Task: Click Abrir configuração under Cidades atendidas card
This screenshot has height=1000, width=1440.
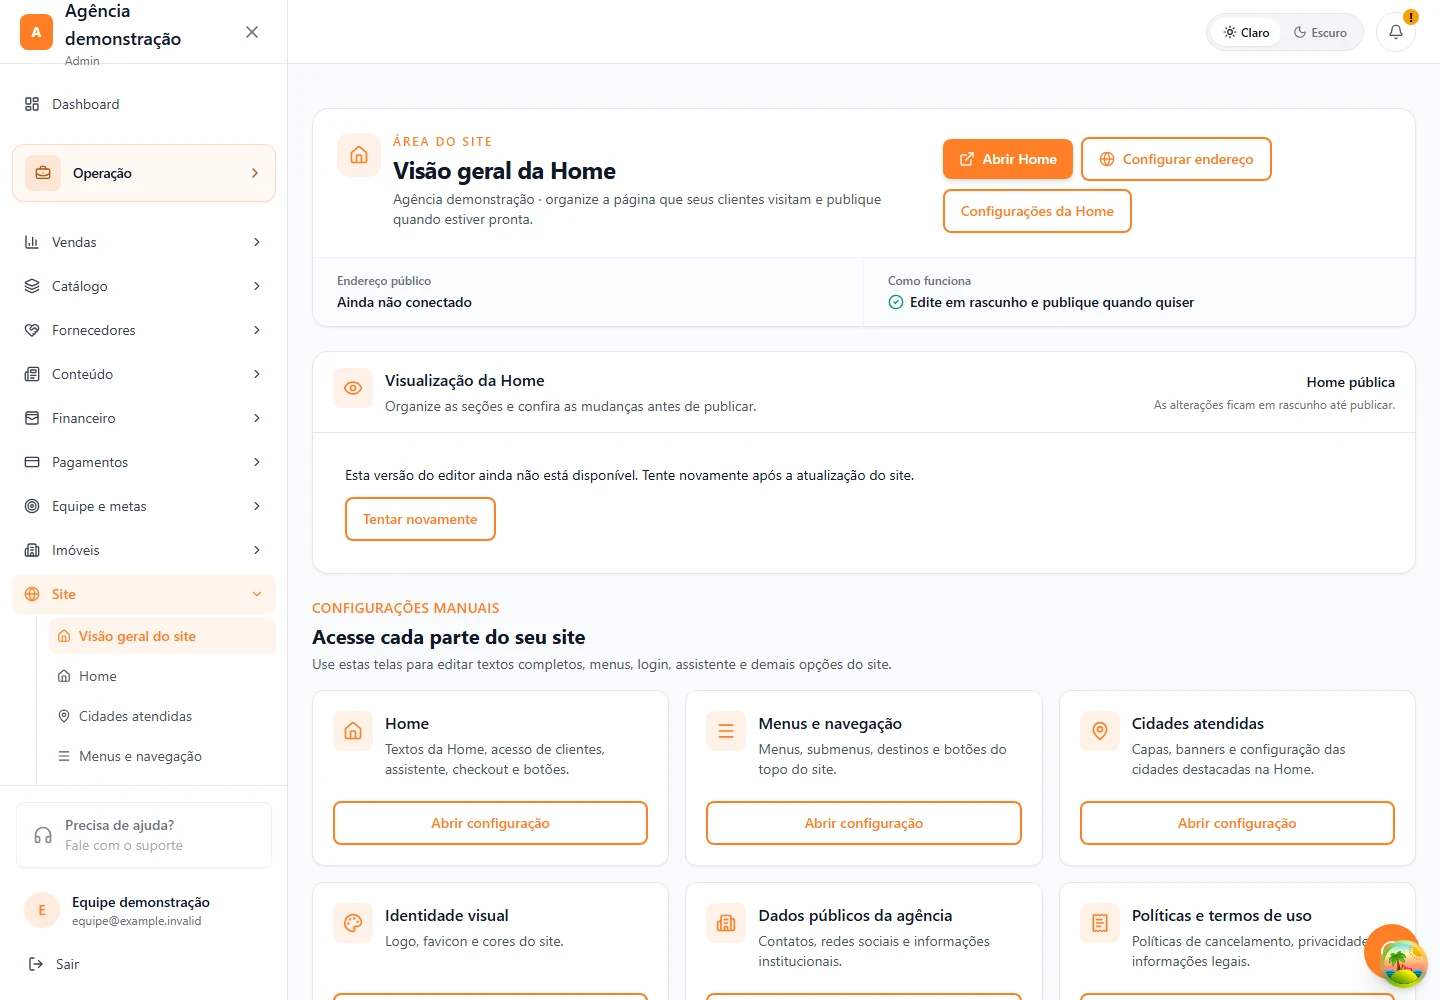Action: coord(1237,823)
